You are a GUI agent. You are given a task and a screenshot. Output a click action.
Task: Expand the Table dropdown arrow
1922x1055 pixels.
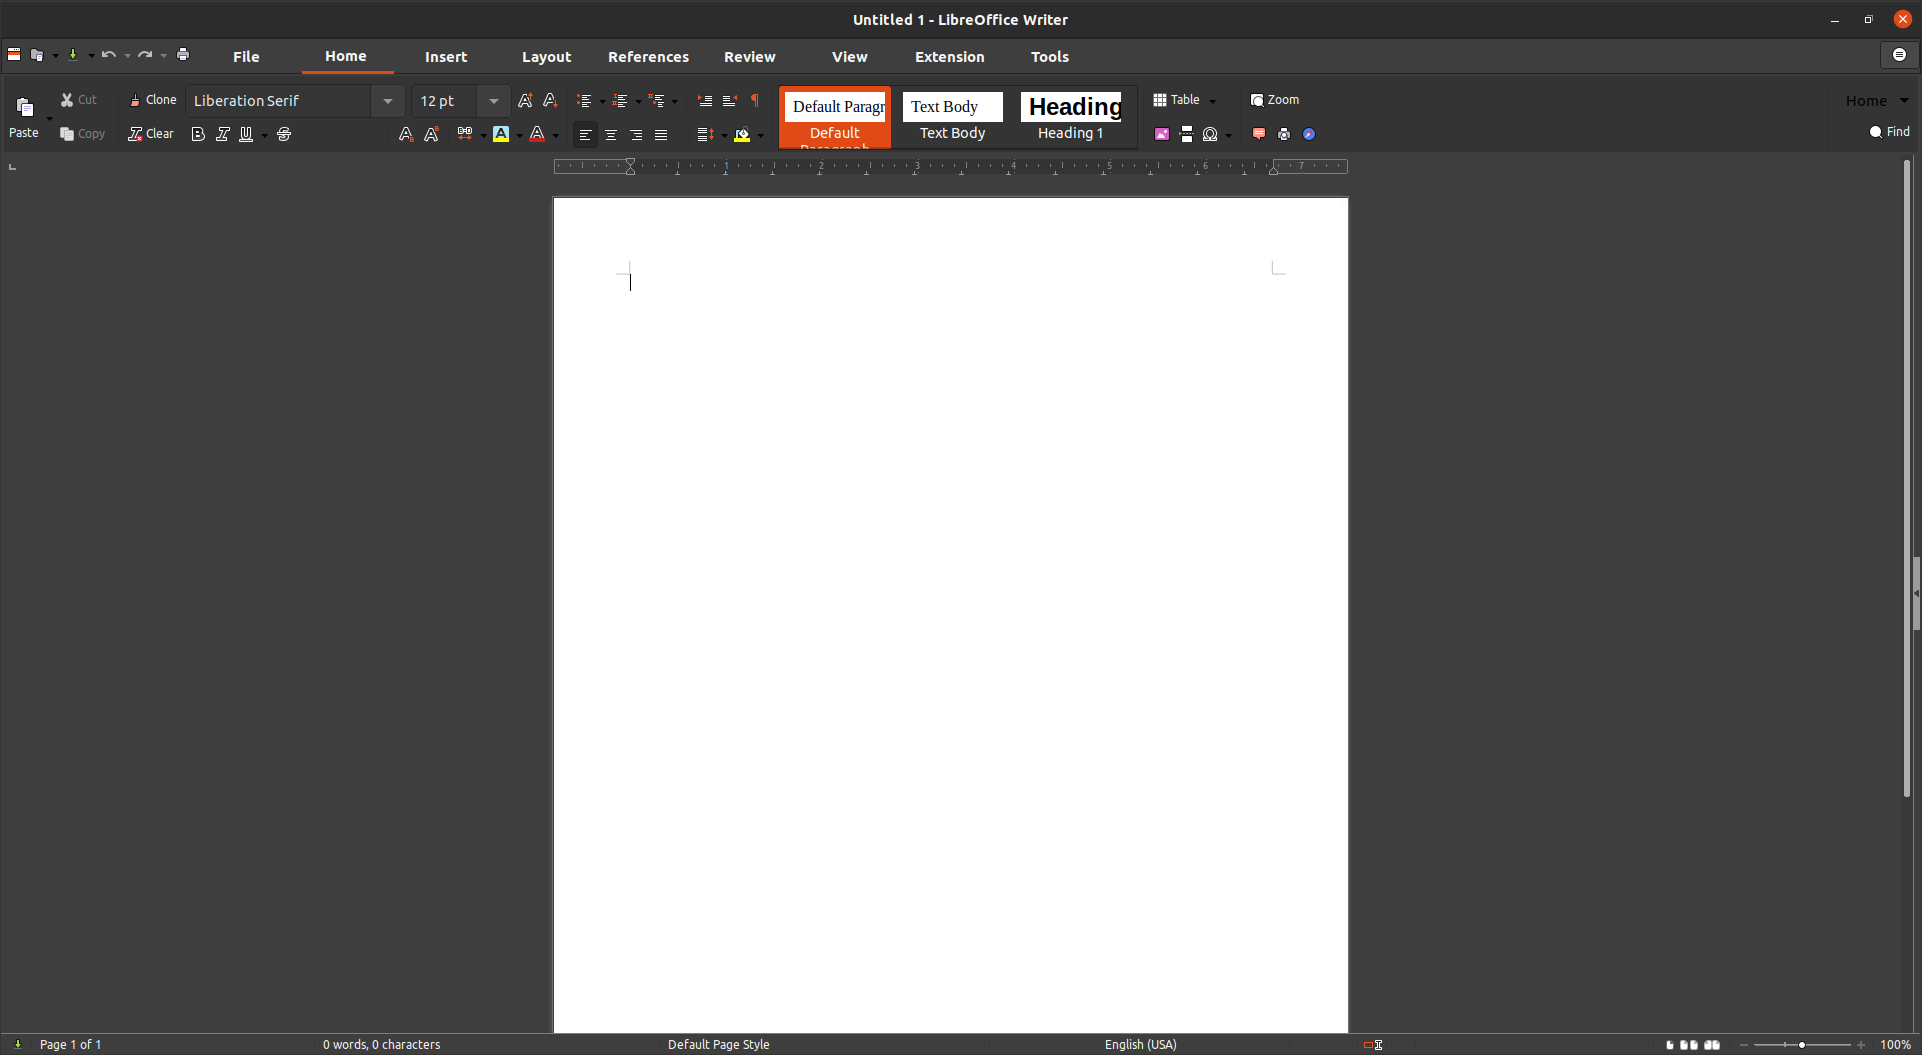[1213, 101]
